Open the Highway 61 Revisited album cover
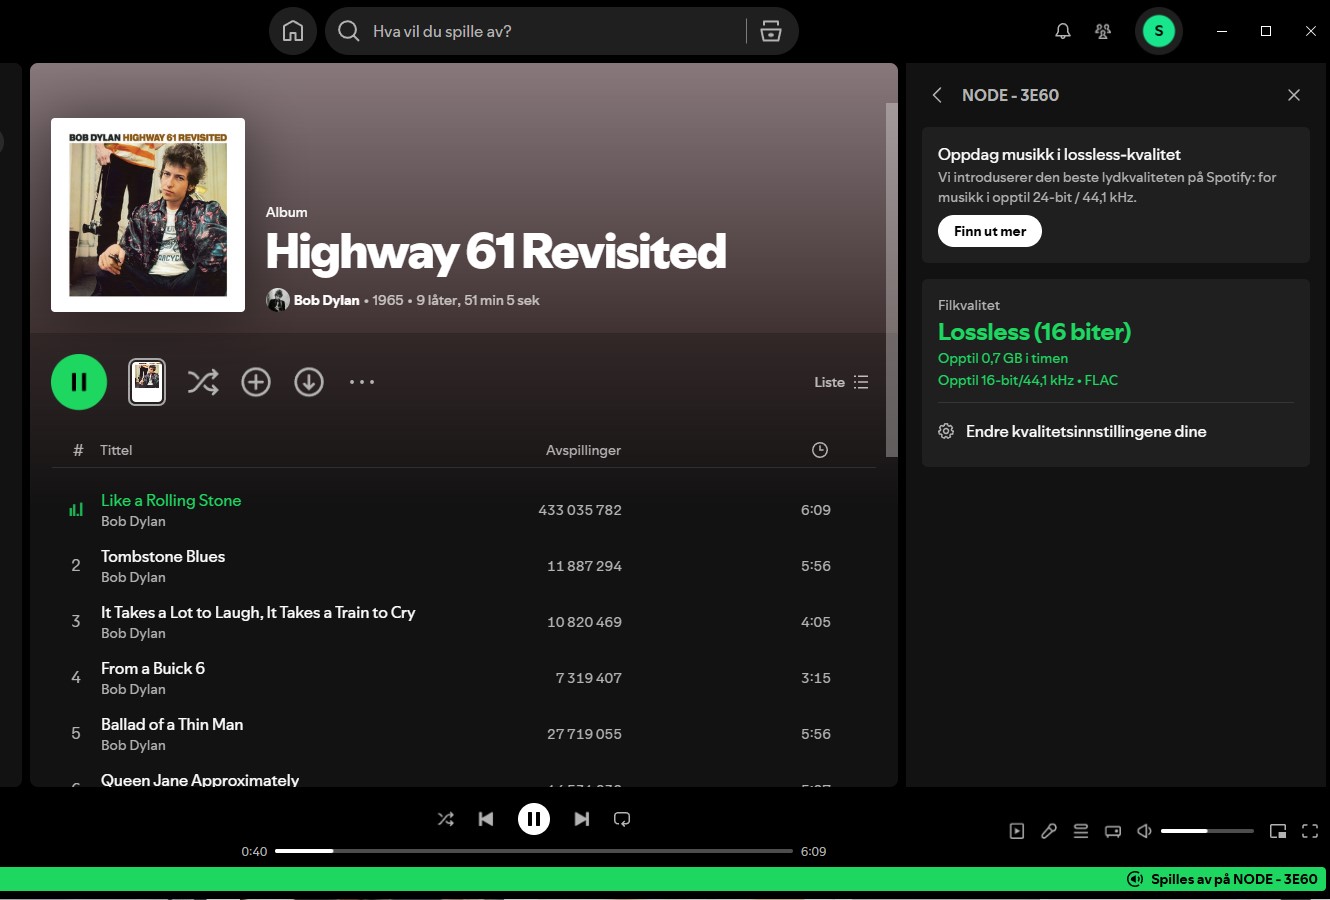This screenshot has height=900, width=1330. point(148,215)
